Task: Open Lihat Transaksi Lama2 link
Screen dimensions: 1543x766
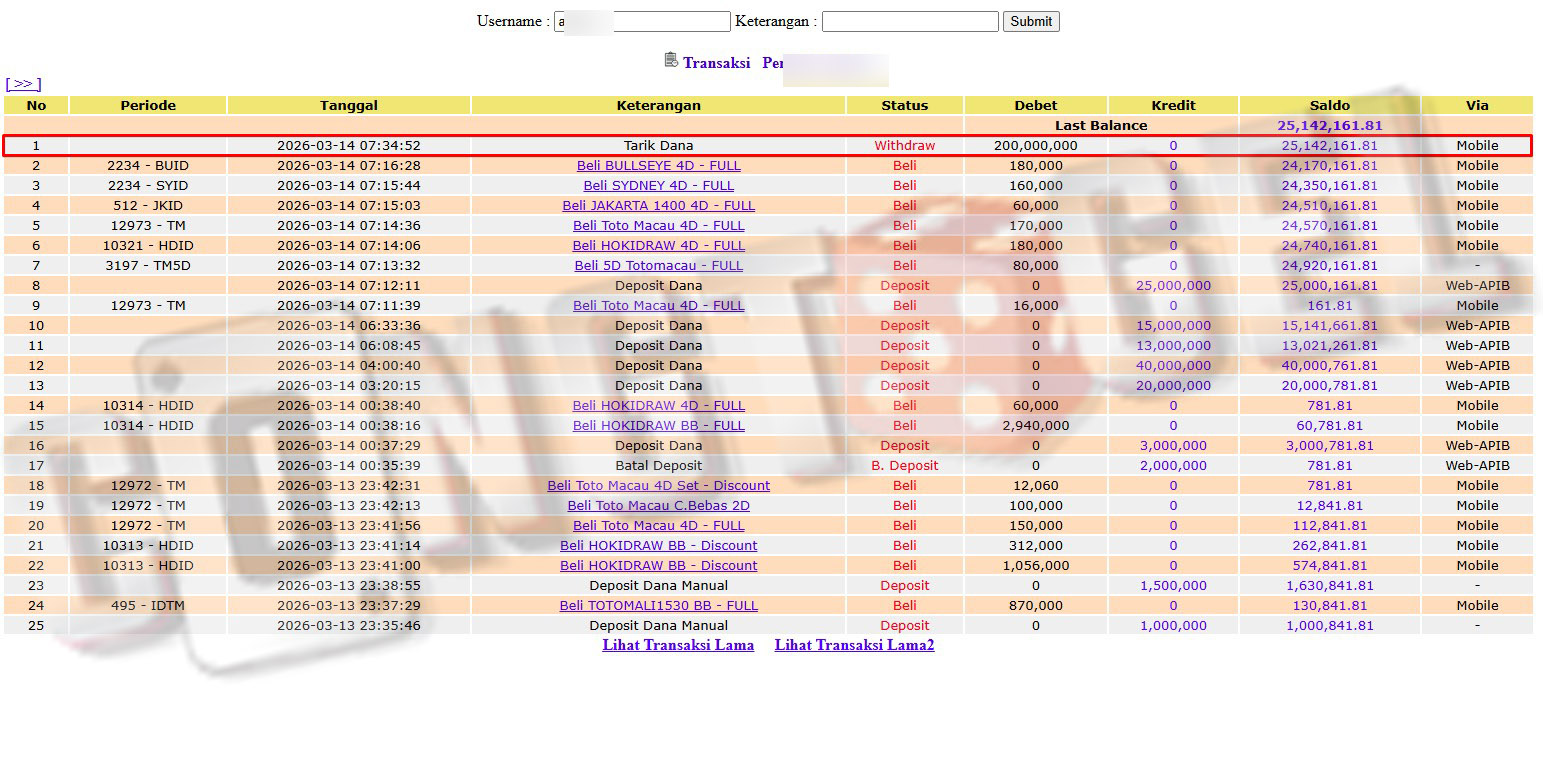Action: [x=854, y=645]
